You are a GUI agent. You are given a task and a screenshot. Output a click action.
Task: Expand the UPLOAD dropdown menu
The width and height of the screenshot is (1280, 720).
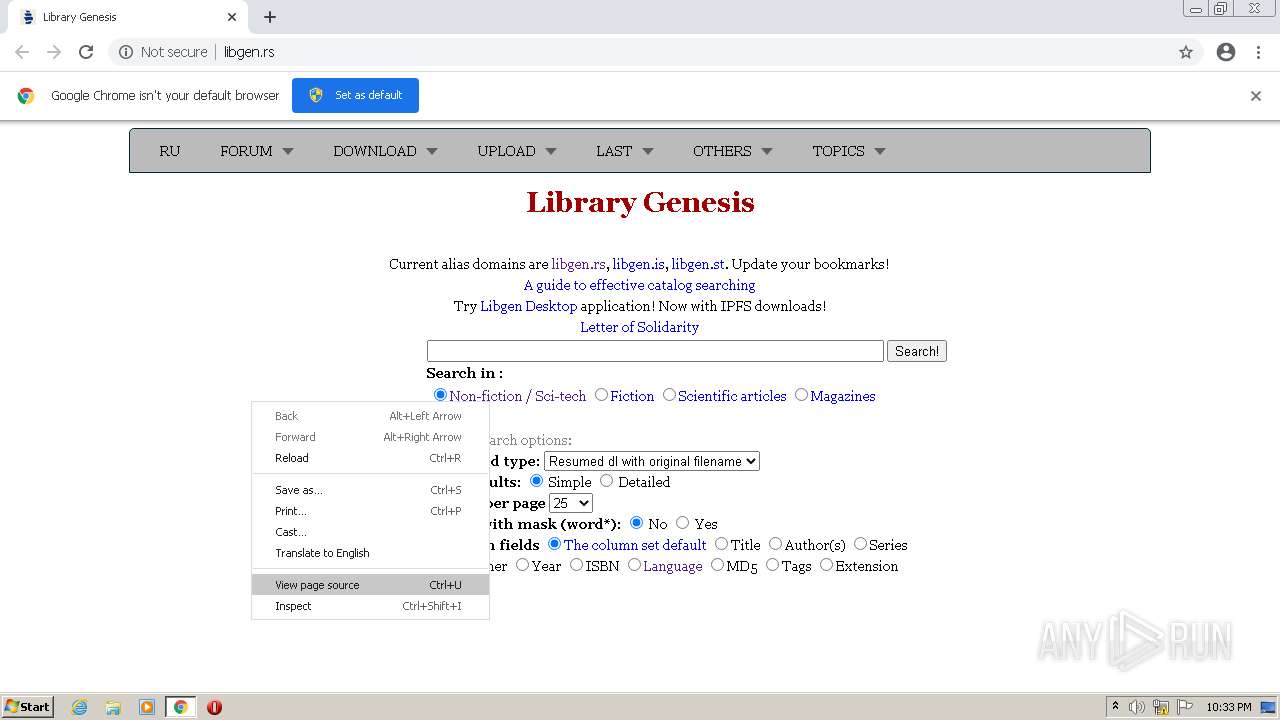point(517,151)
